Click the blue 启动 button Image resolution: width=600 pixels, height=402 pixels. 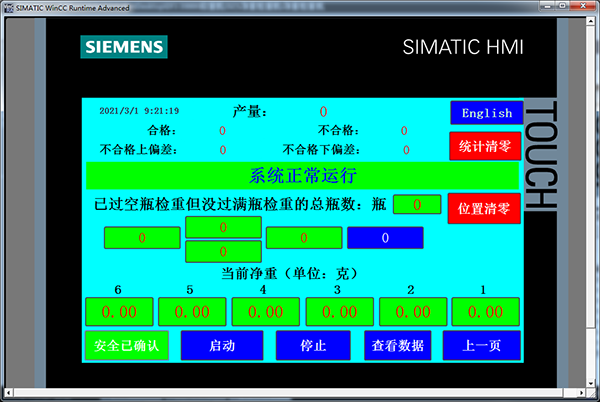pyautogui.click(x=222, y=345)
